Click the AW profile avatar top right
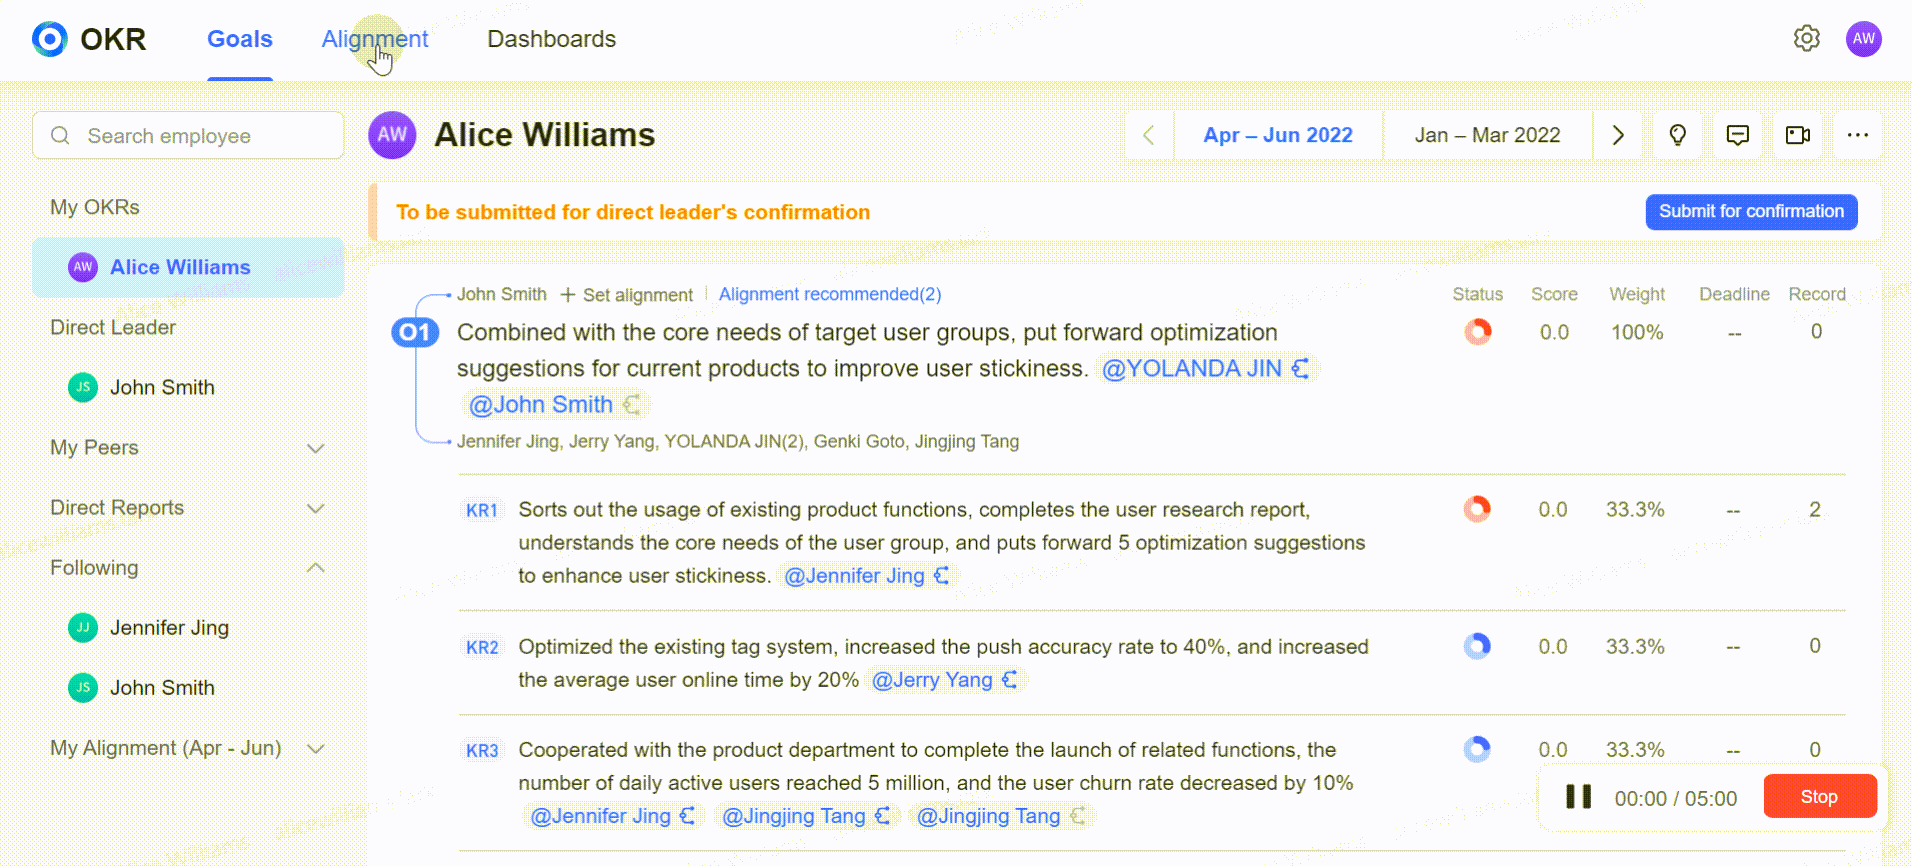 coord(1863,39)
